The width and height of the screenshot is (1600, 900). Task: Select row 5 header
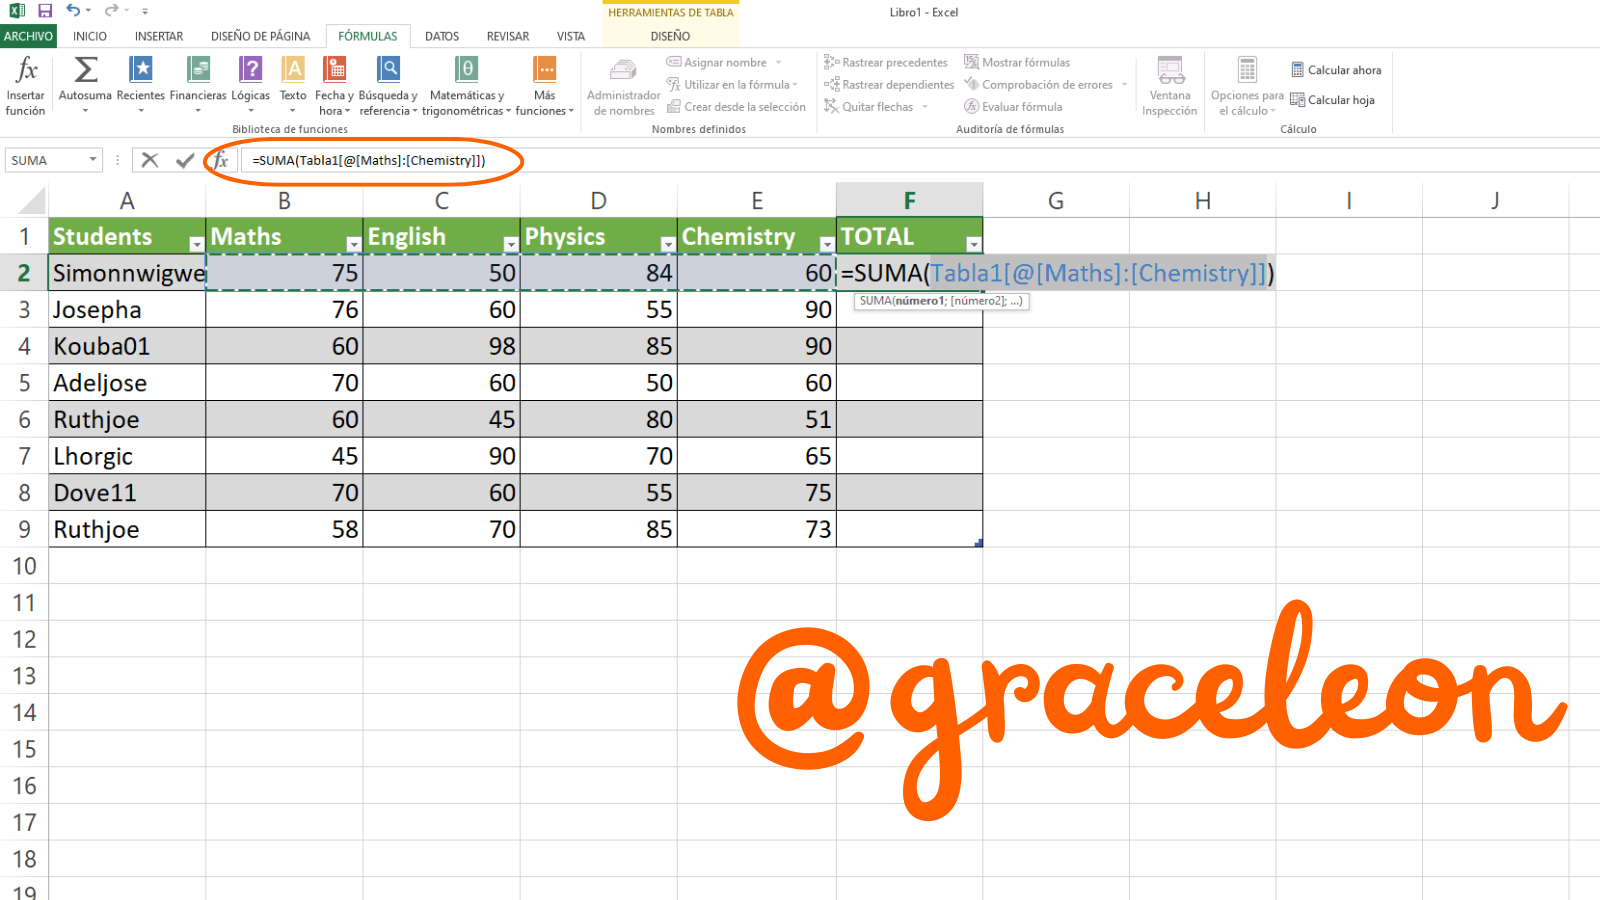pos(24,383)
